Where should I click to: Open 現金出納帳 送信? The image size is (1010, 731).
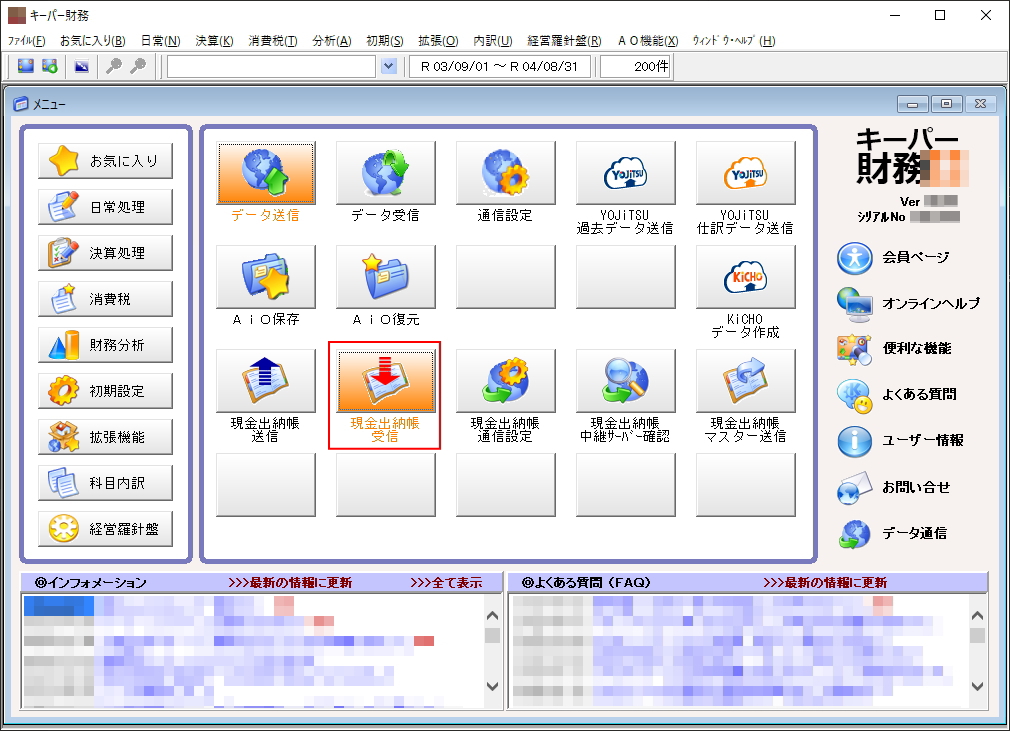pyautogui.click(x=265, y=381)
